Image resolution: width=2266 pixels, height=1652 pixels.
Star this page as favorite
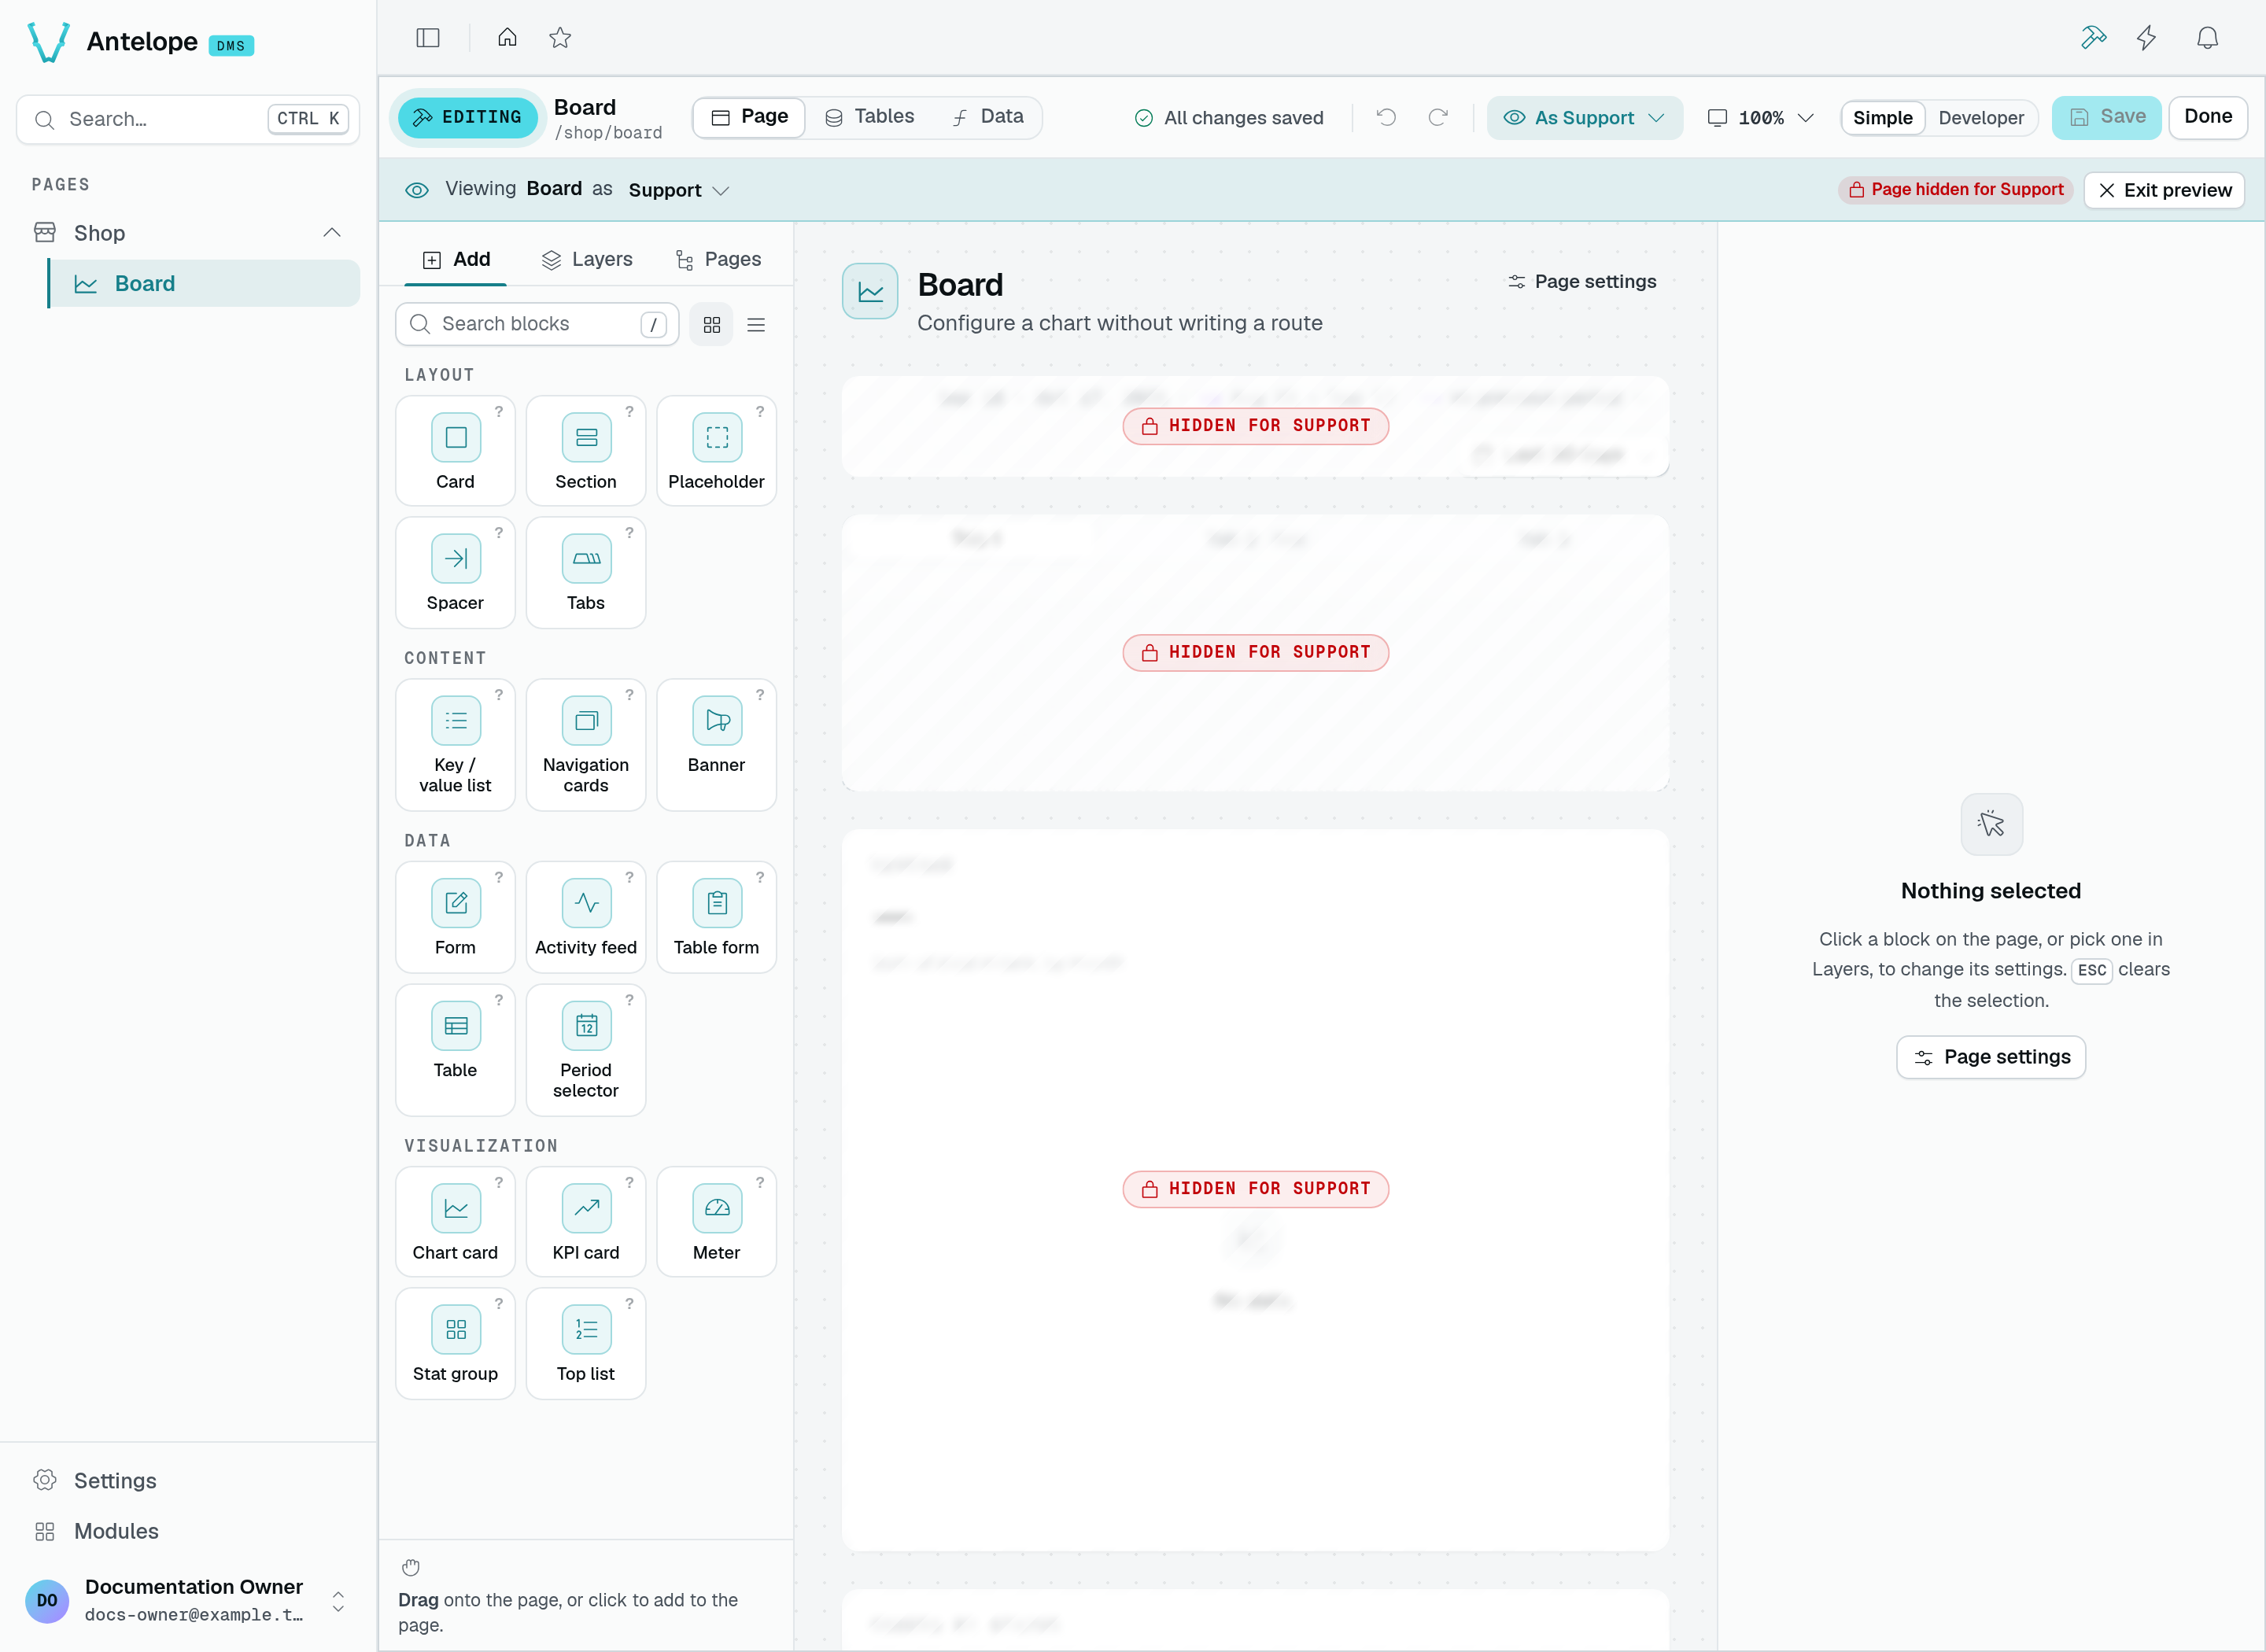click(560, 38)
